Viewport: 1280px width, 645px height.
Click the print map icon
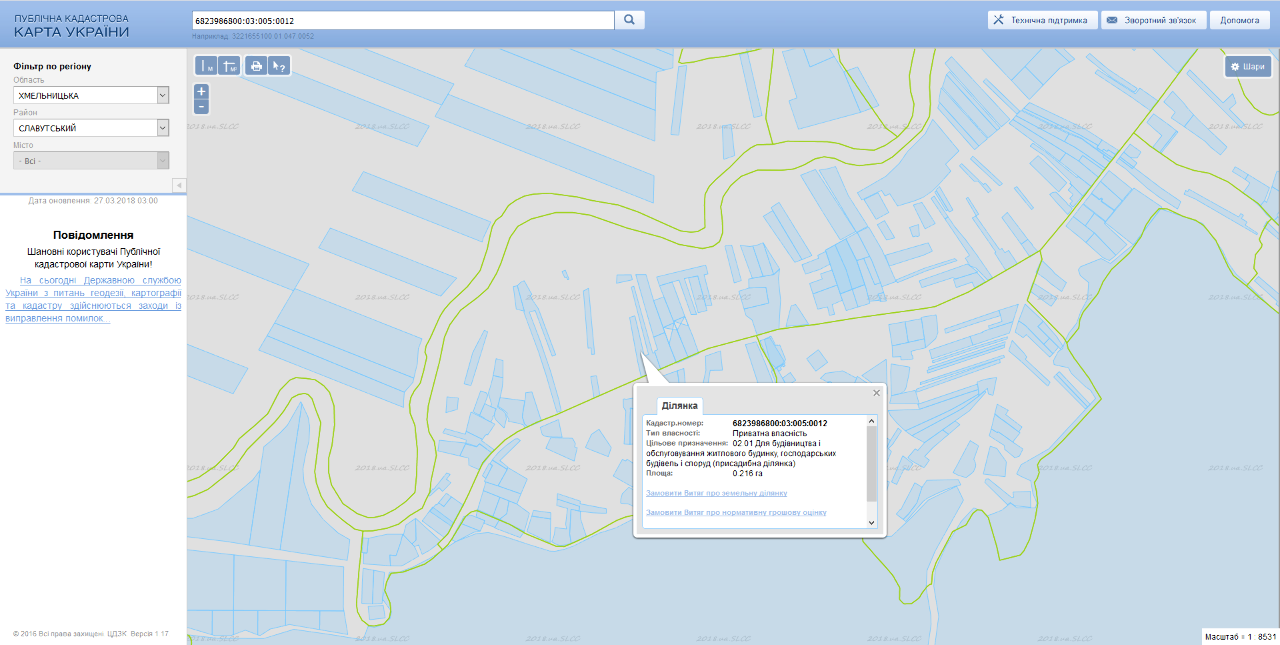point(256,66)
